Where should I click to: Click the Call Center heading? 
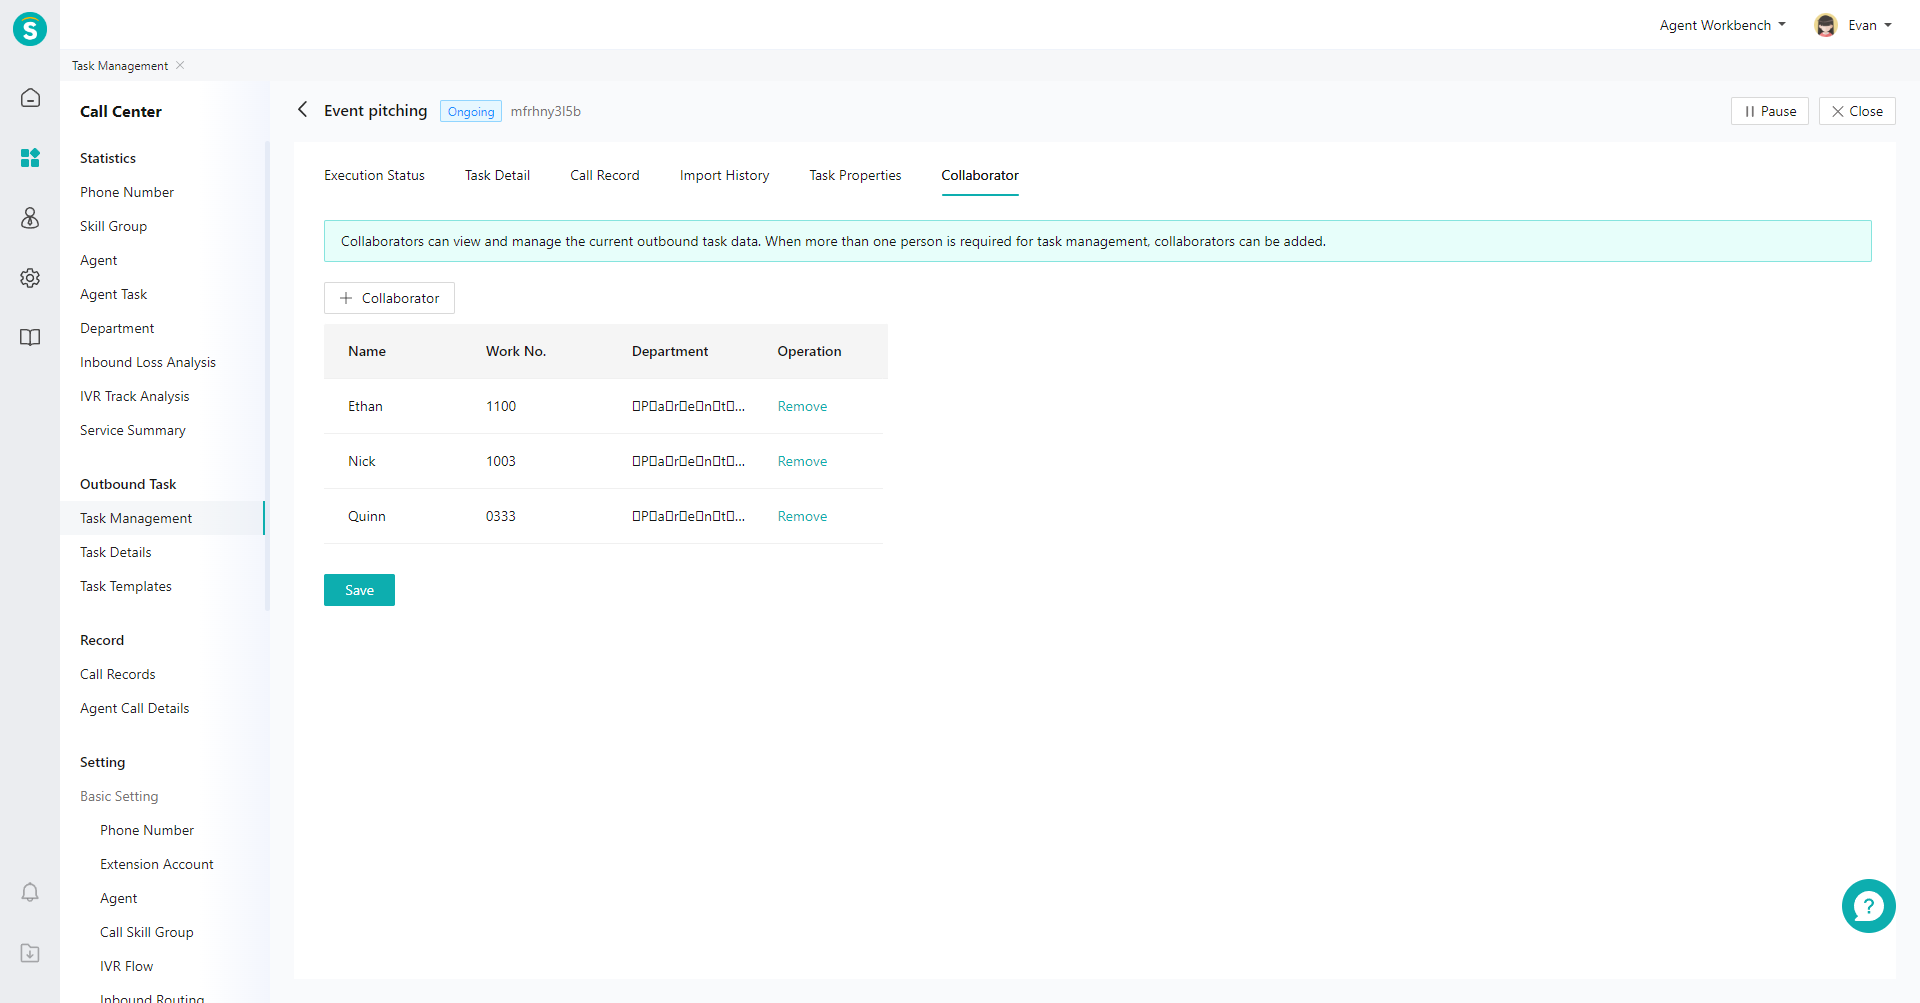121,111
